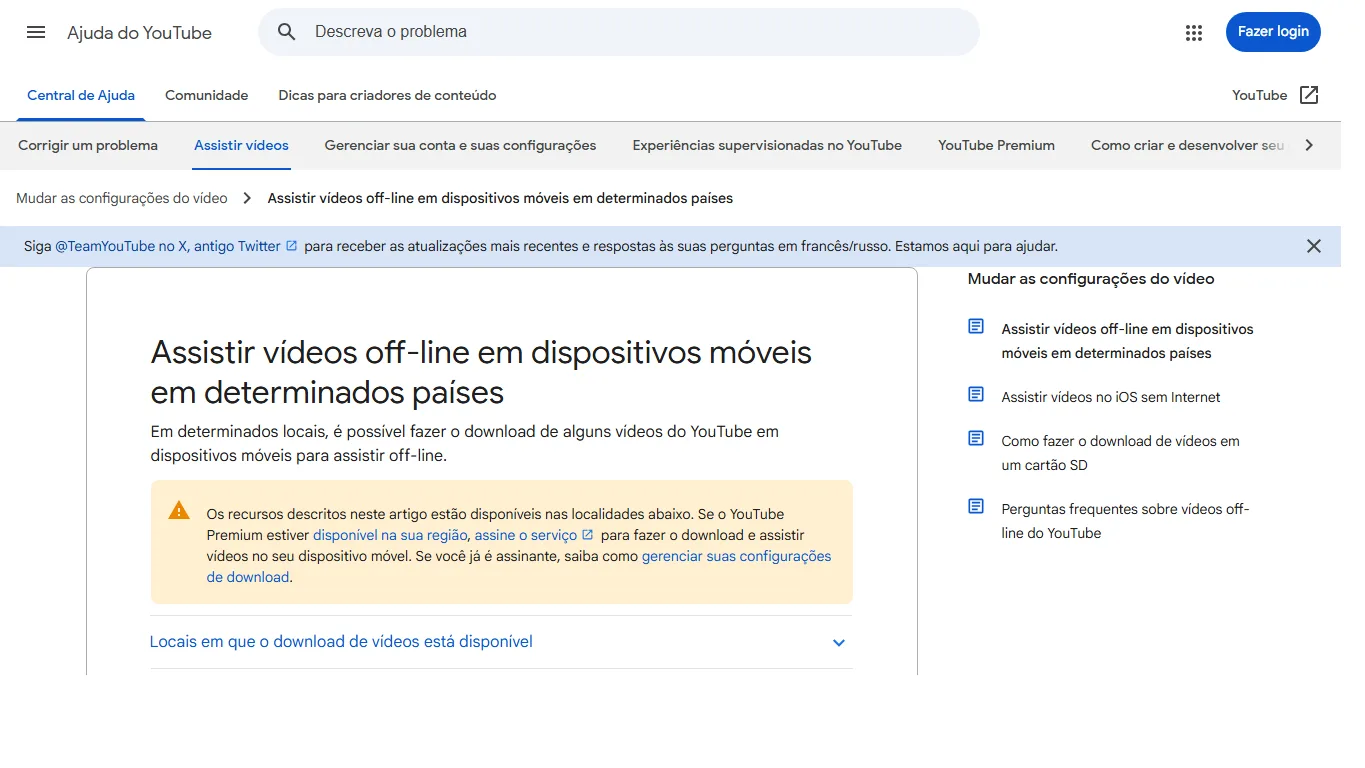Open sidebar 'Perguntas frequentes sobre vídeos off-line'
1365x768 pixels.
click(1125, 521)
